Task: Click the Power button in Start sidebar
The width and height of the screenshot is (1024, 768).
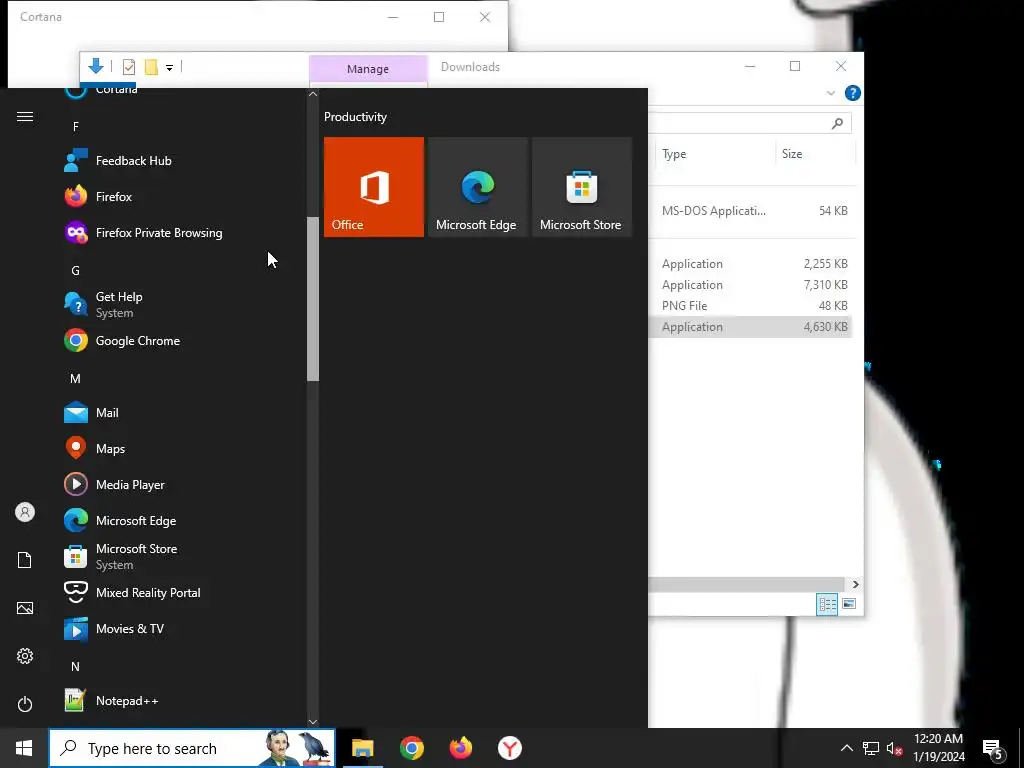Action: 25,704
